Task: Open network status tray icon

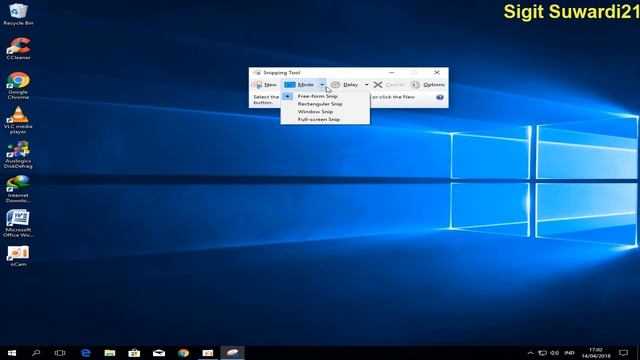Action: pyautogui.click(x=542, y=353)
